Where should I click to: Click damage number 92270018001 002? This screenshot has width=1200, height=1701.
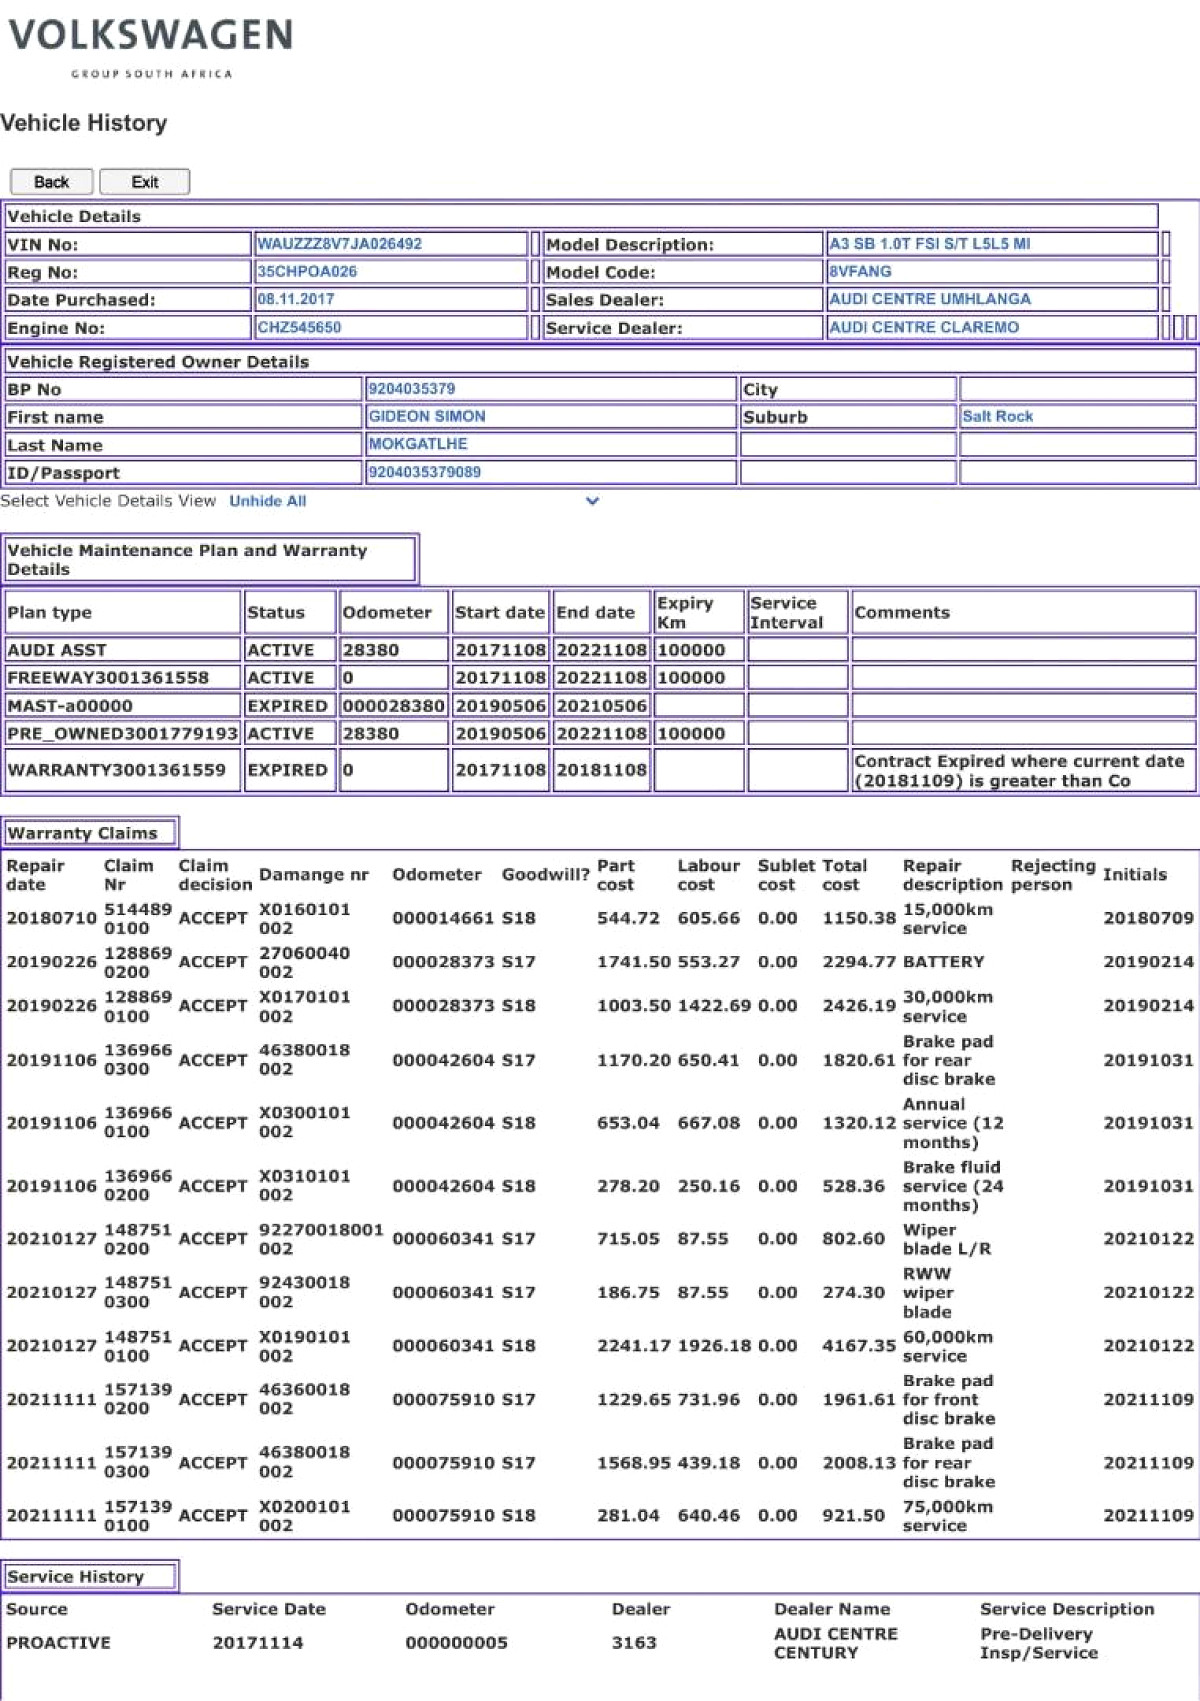[321, 1239]
